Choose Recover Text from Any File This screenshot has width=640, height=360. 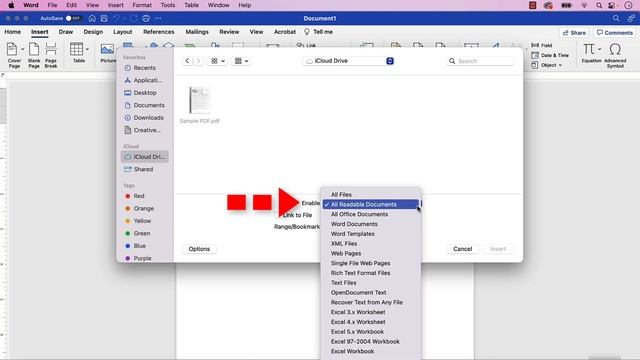(x=371, y=302)
